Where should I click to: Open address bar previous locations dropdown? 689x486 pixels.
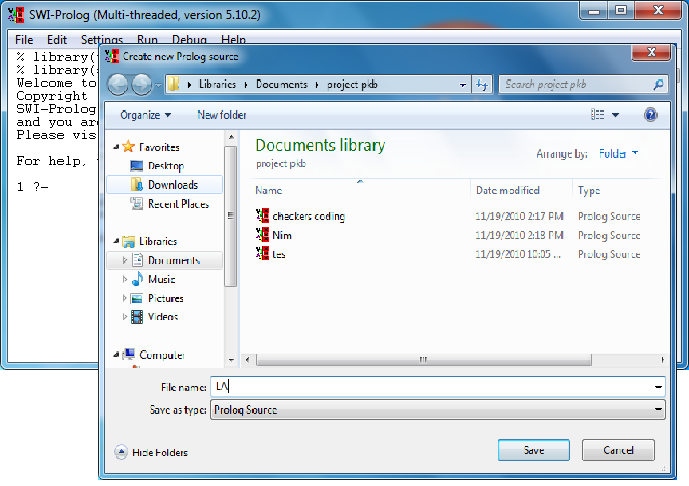click(x=463, y=85)
